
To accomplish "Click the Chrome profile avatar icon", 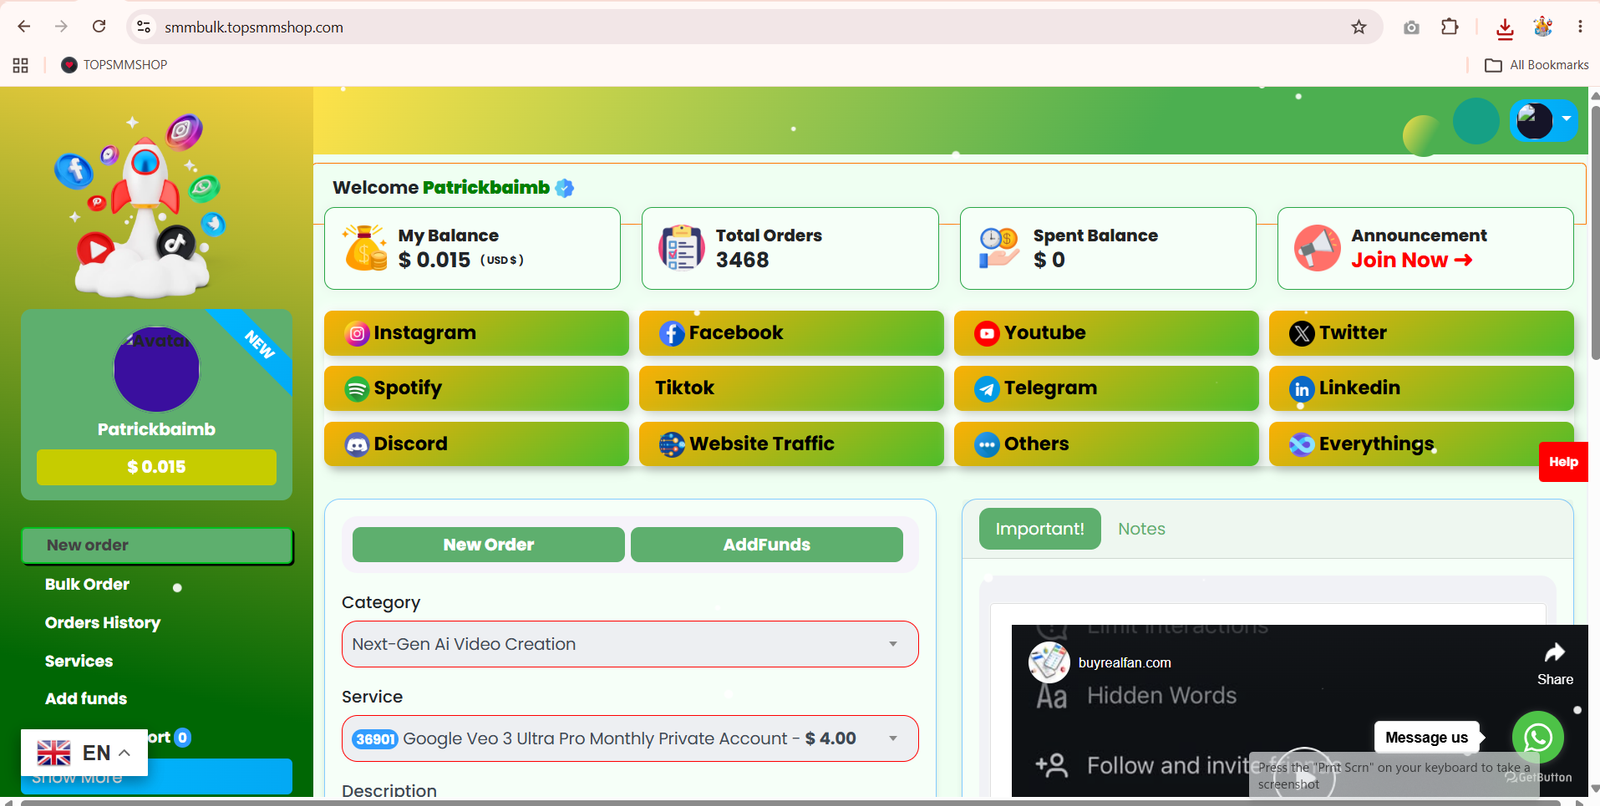I will (1543, 27).
